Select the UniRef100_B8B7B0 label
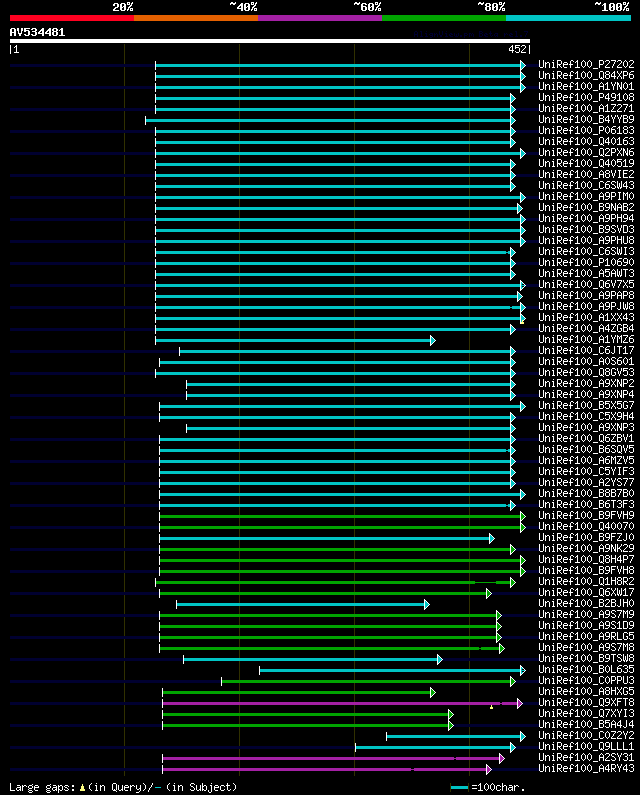The width and height of the screenshot is (640, 795). [586, 493]
